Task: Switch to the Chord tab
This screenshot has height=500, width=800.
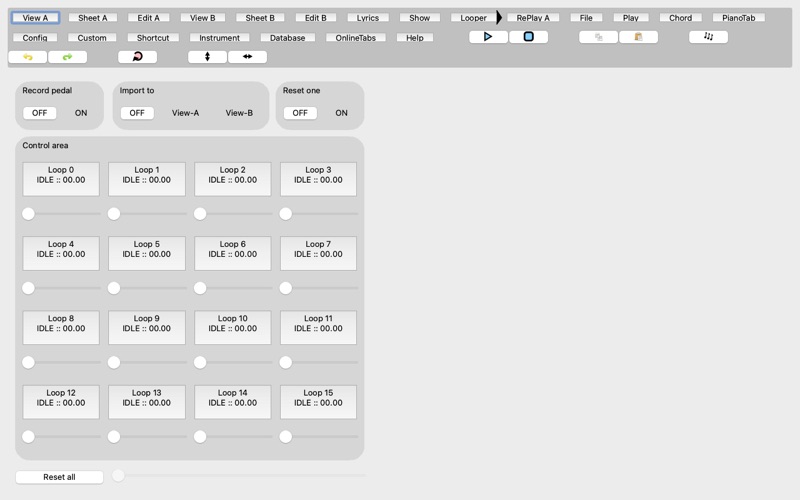Action: point(681,18)
